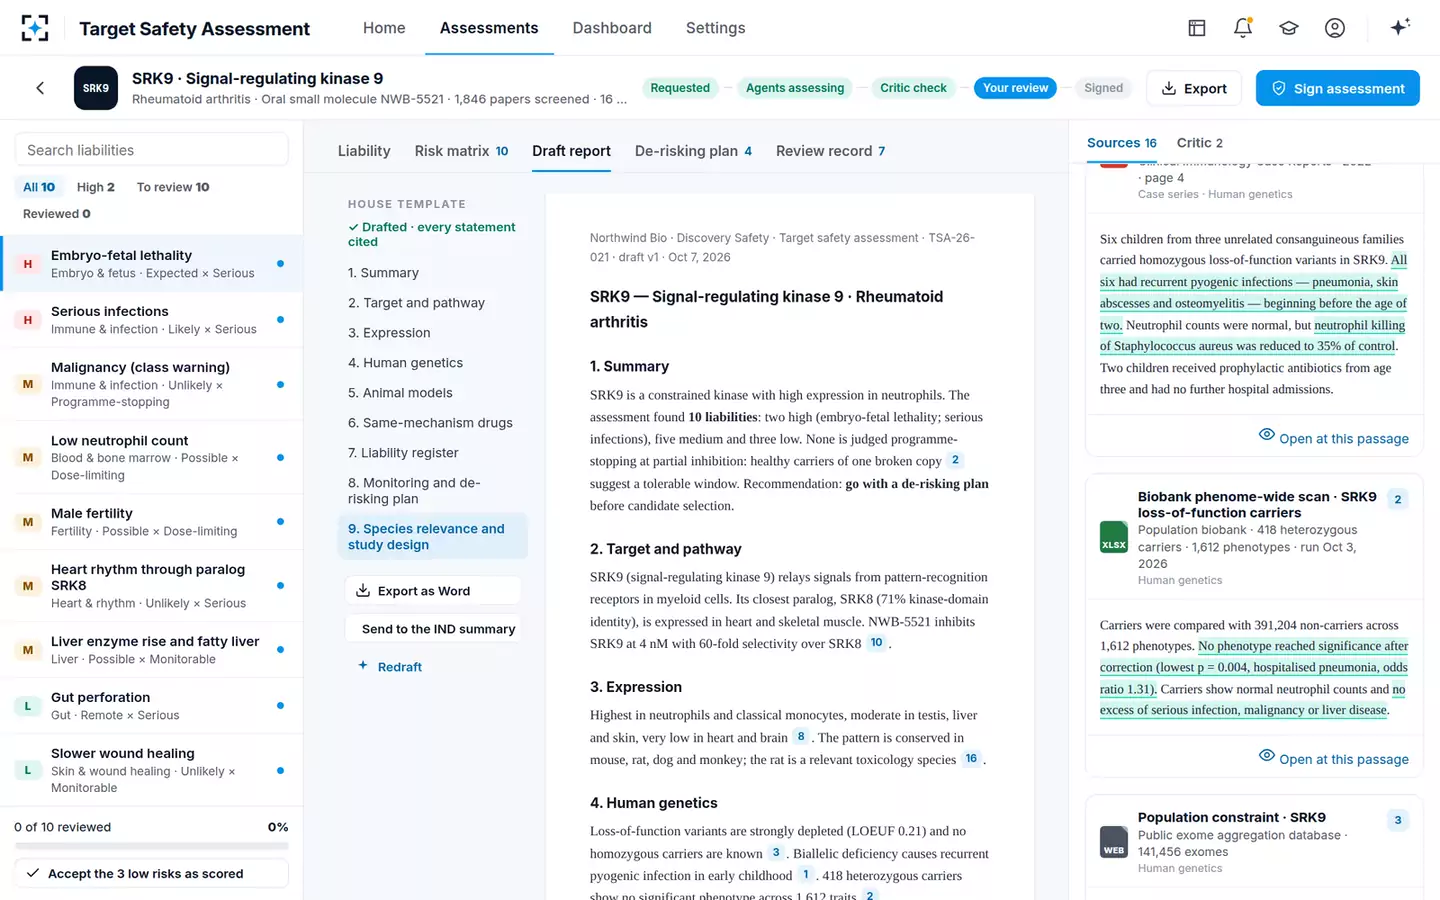This screenshot has height=900, width=1440.
Task: Open the Export dropdown button
Action: (1194, 88)
